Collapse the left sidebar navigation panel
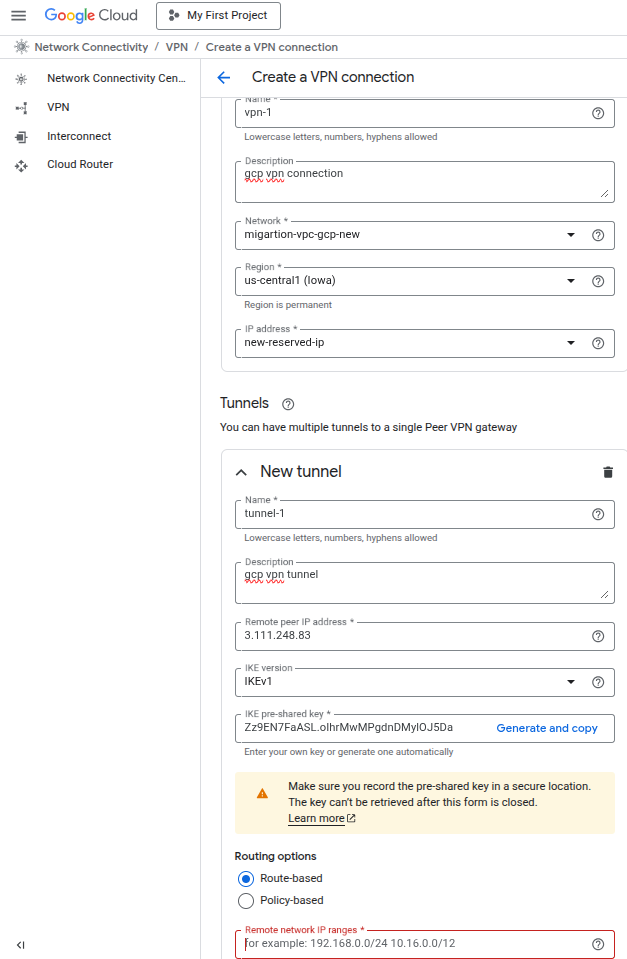This screenshot has height=959, width=627. 21,944
